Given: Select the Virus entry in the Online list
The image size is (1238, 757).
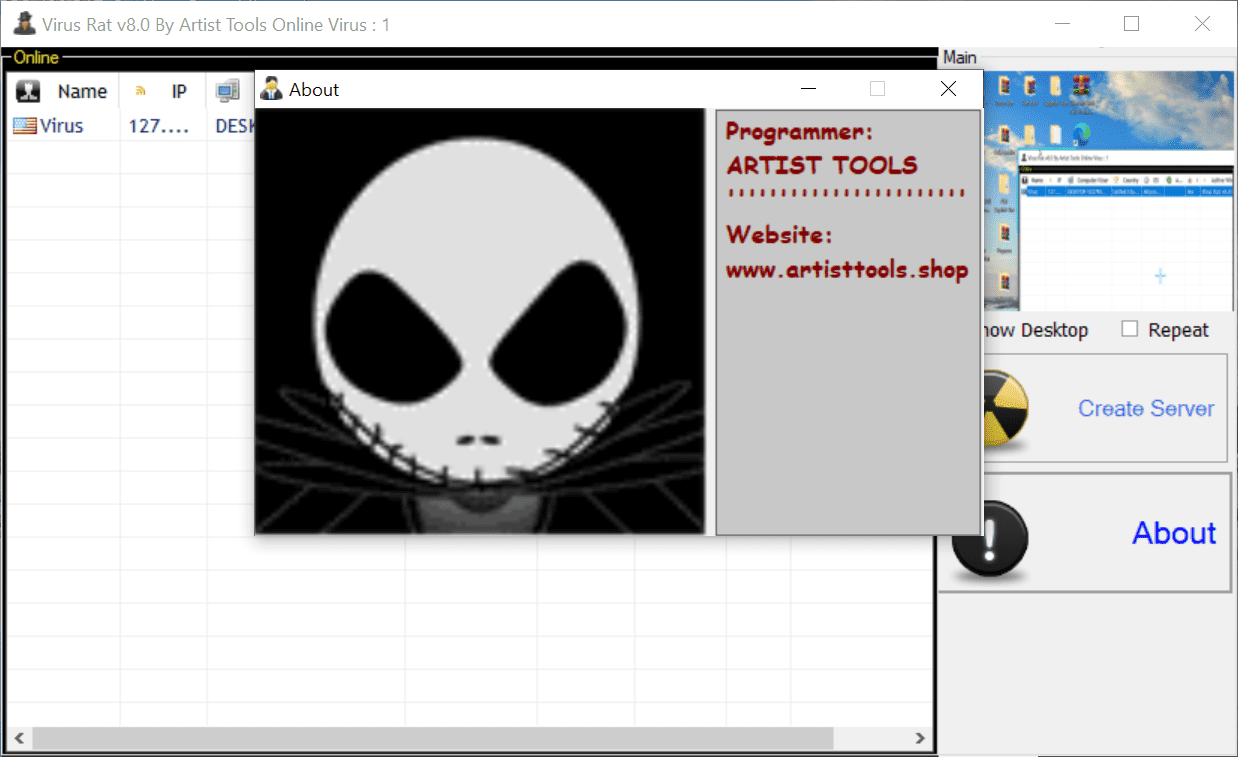Looking at the screenshot, I should (61, 126).
